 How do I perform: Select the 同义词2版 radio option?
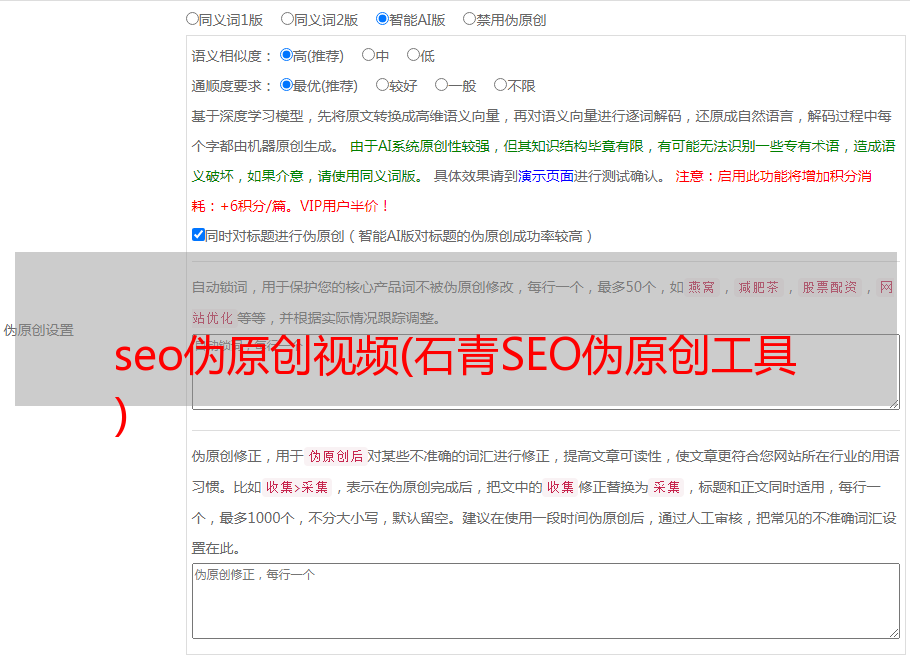(287, 19)
